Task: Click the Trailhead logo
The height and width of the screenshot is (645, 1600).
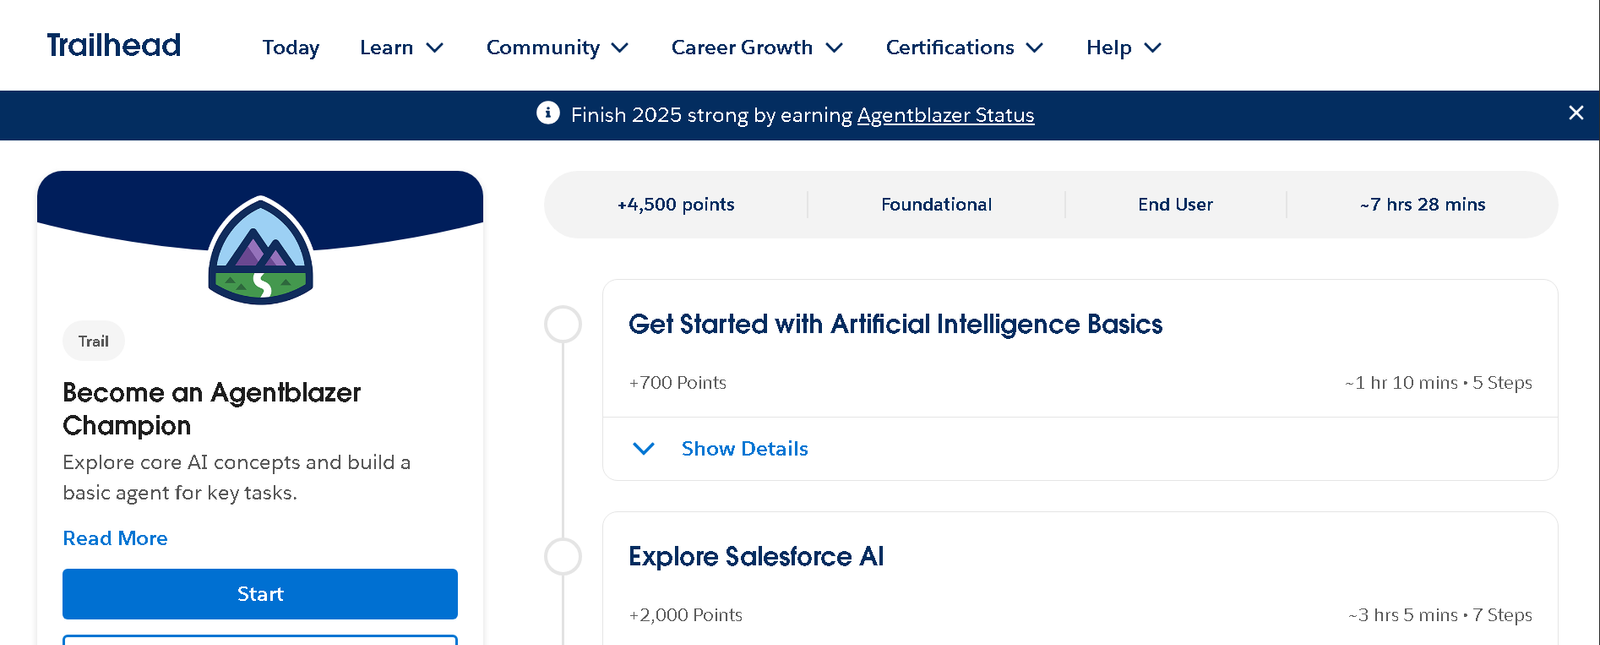Action: (x=113, y=45)
